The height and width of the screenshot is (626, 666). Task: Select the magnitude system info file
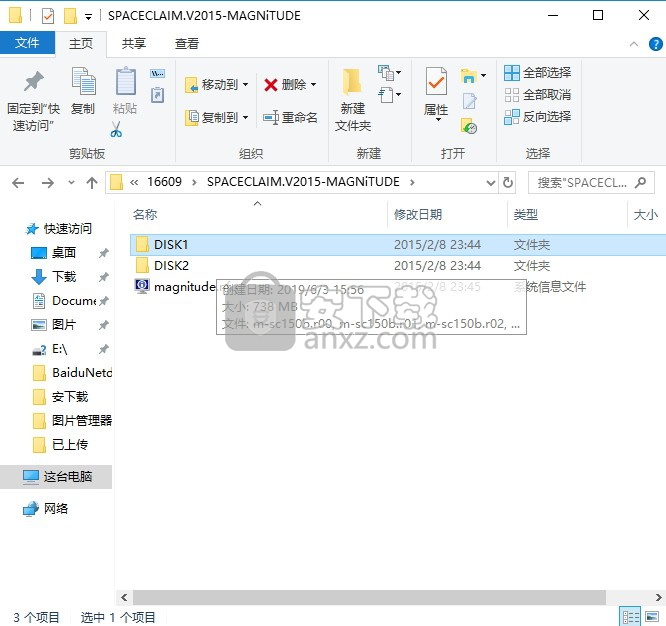click(x=175, y=287)
